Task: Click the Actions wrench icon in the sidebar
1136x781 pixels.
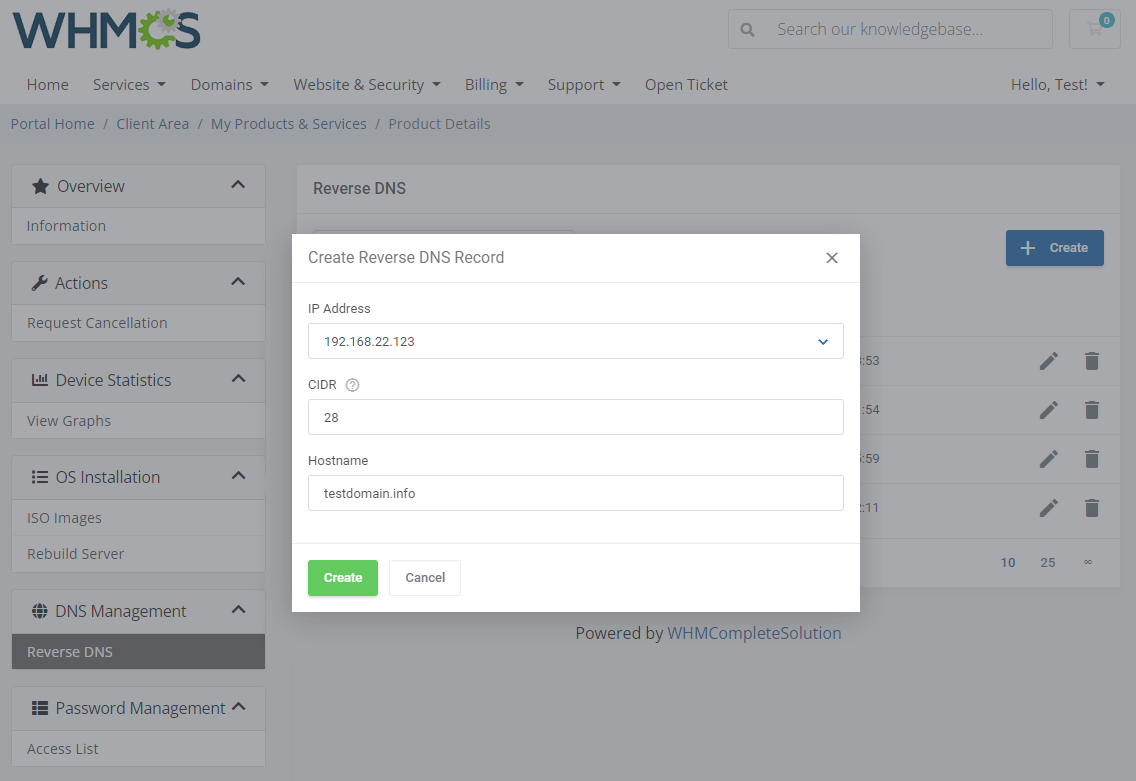Action: (38, 282)
